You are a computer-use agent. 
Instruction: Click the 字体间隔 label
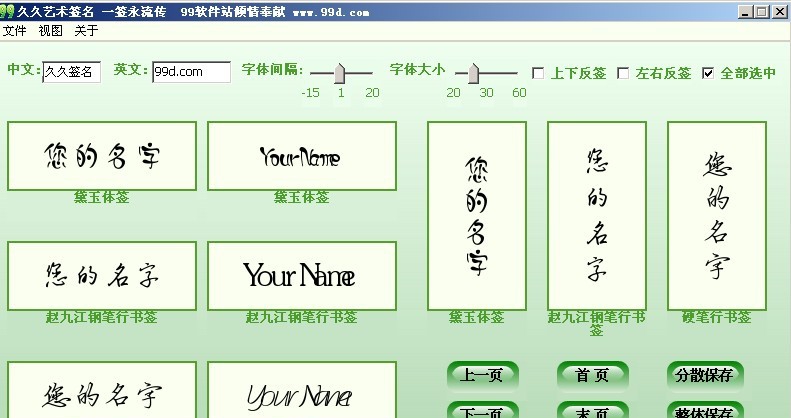tap(272, 69)
